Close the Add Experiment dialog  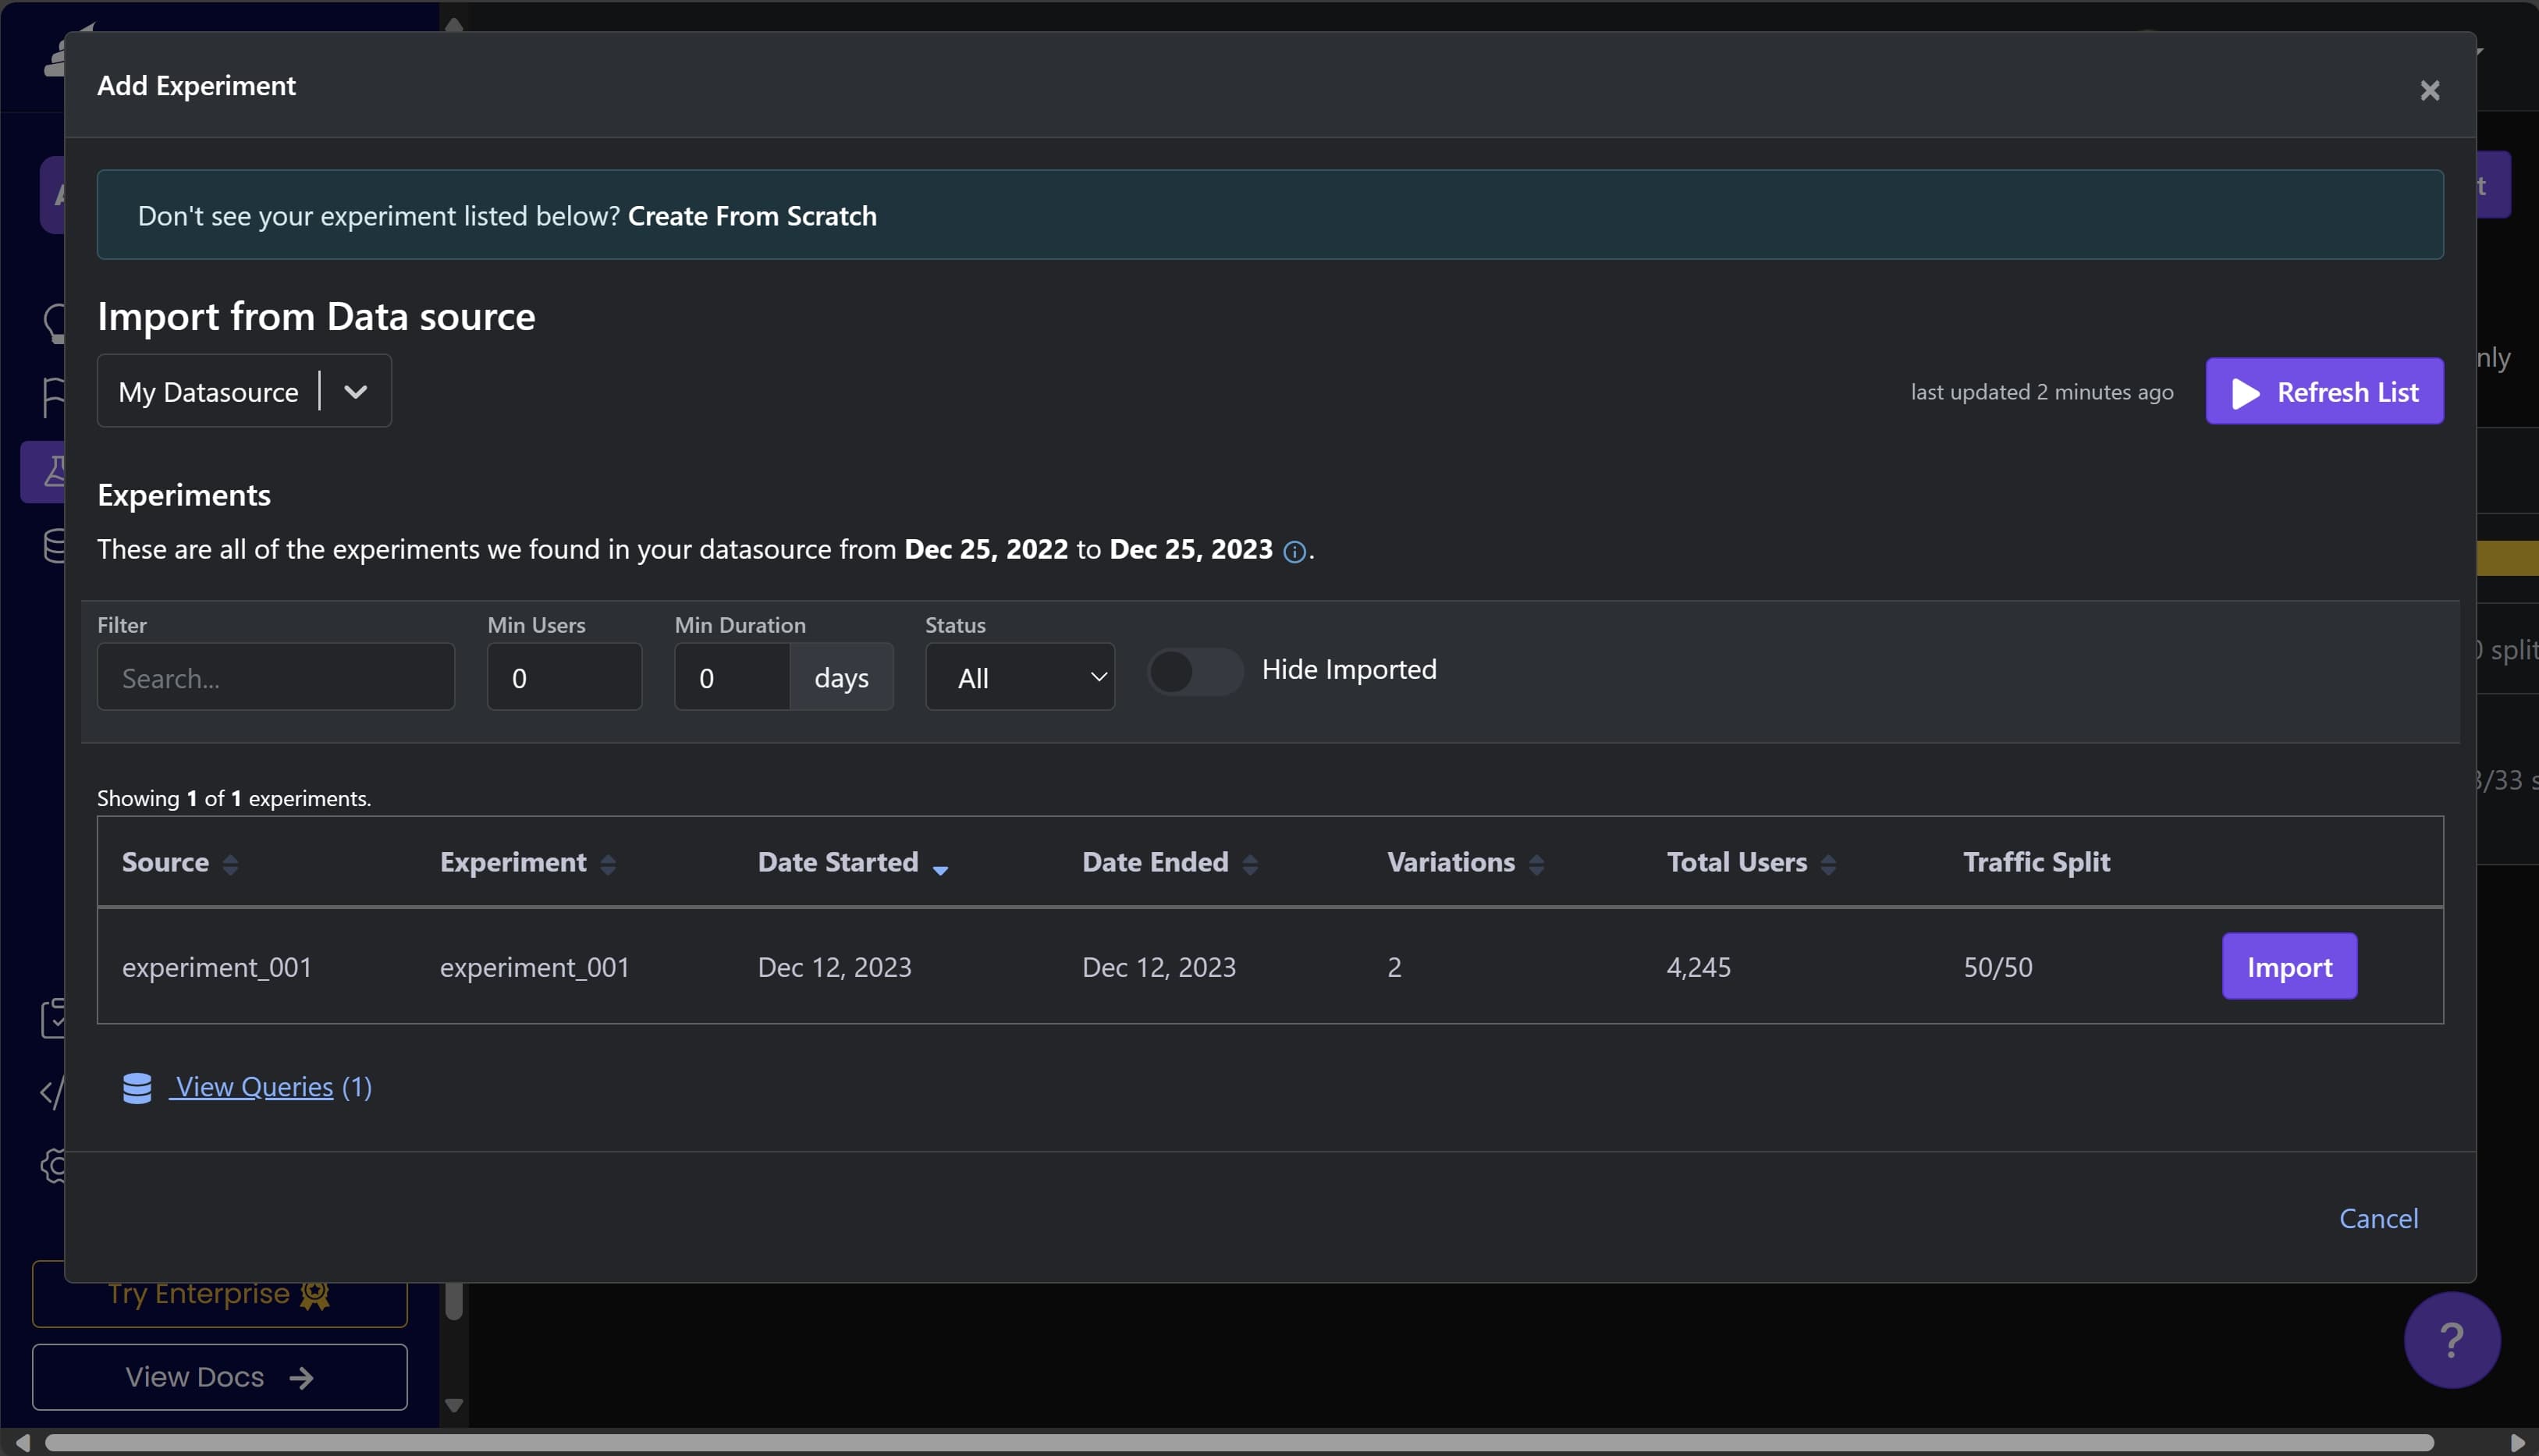[x=2429, y=90]
